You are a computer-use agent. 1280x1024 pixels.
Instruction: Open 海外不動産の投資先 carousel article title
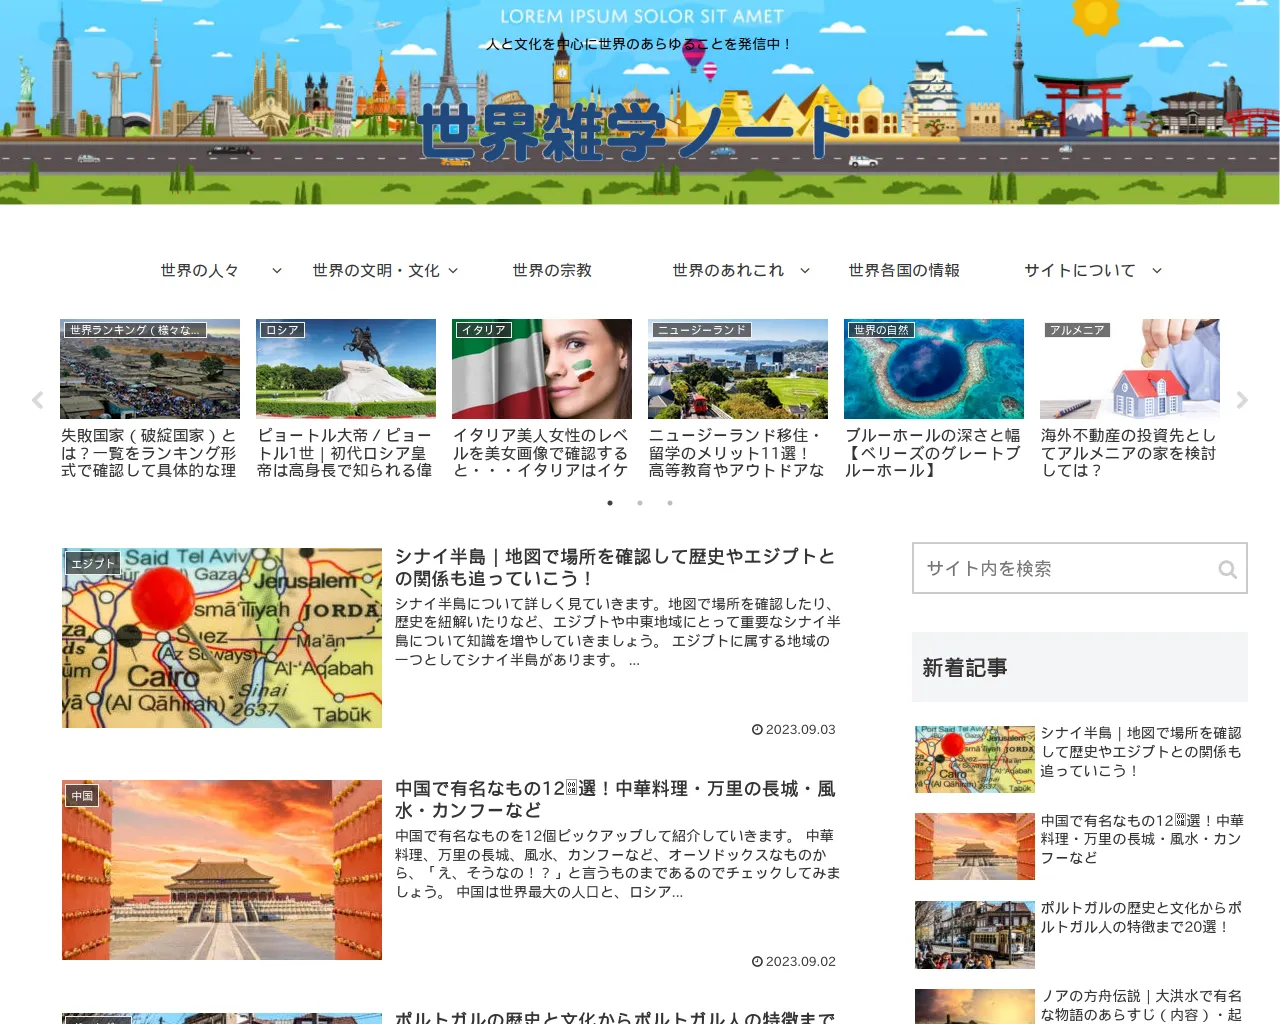(1129, 453)
